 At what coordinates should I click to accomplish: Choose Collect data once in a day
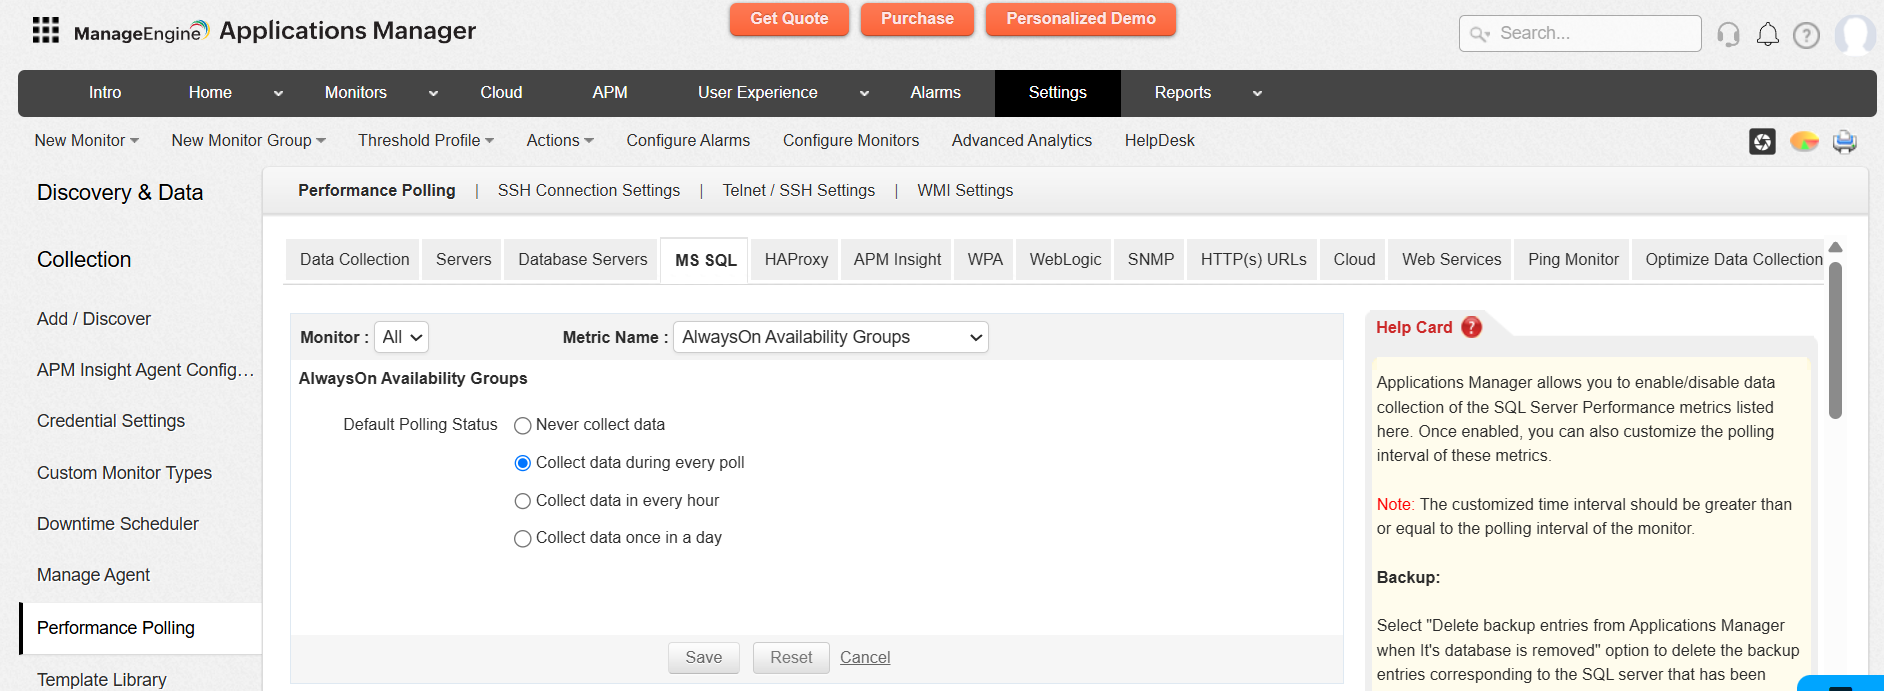(522, 539)
